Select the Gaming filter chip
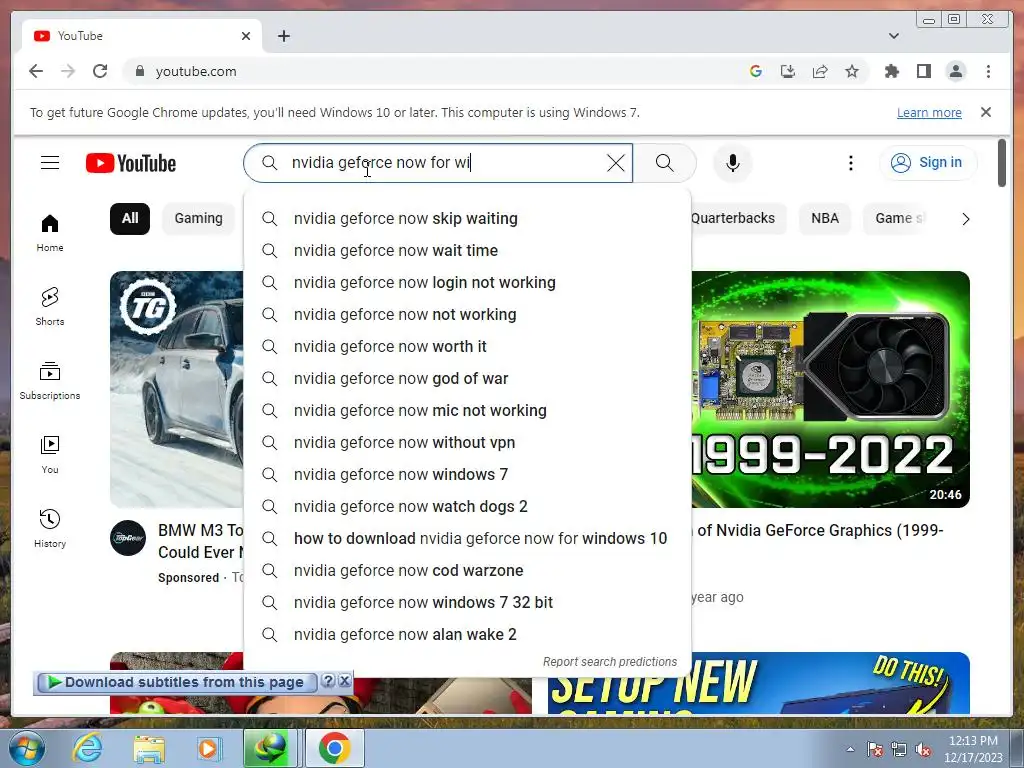Image resolution: width=1024 pixels, height=768 pixels. click(198, 218)
